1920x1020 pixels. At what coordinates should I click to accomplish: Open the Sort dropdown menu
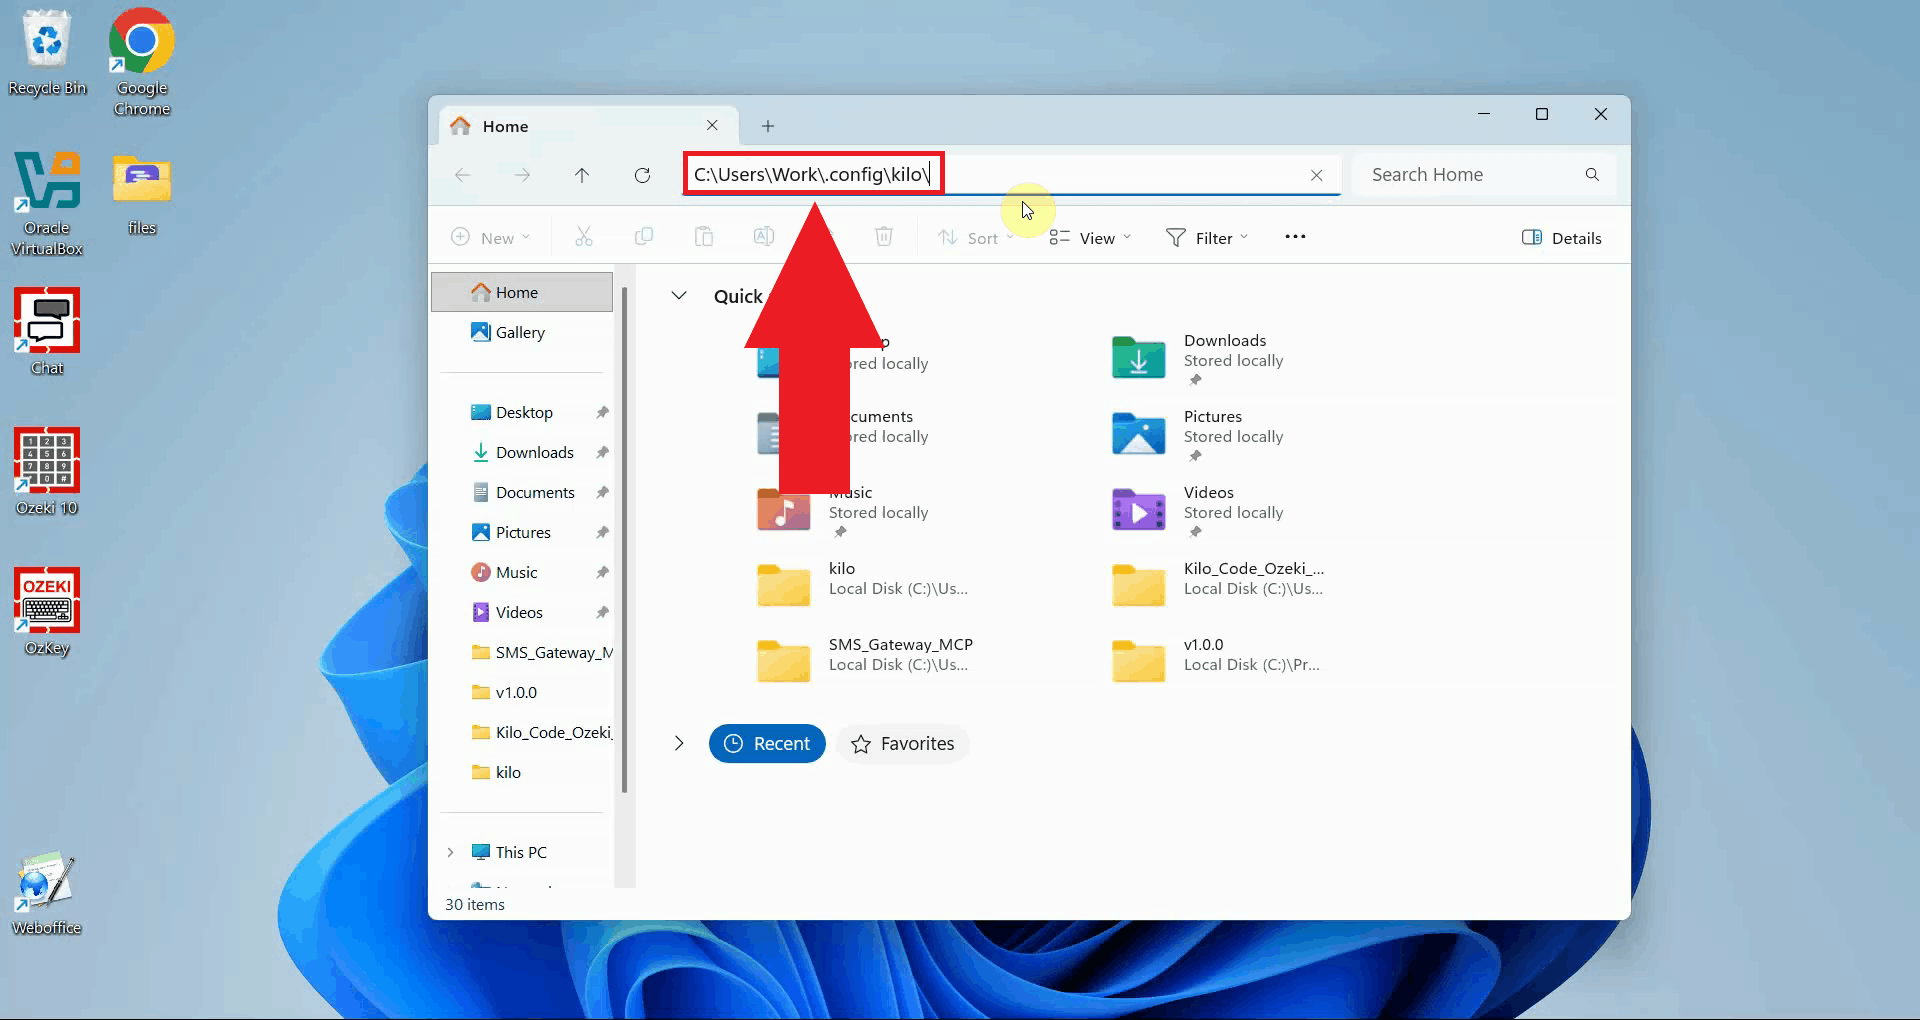976,237
